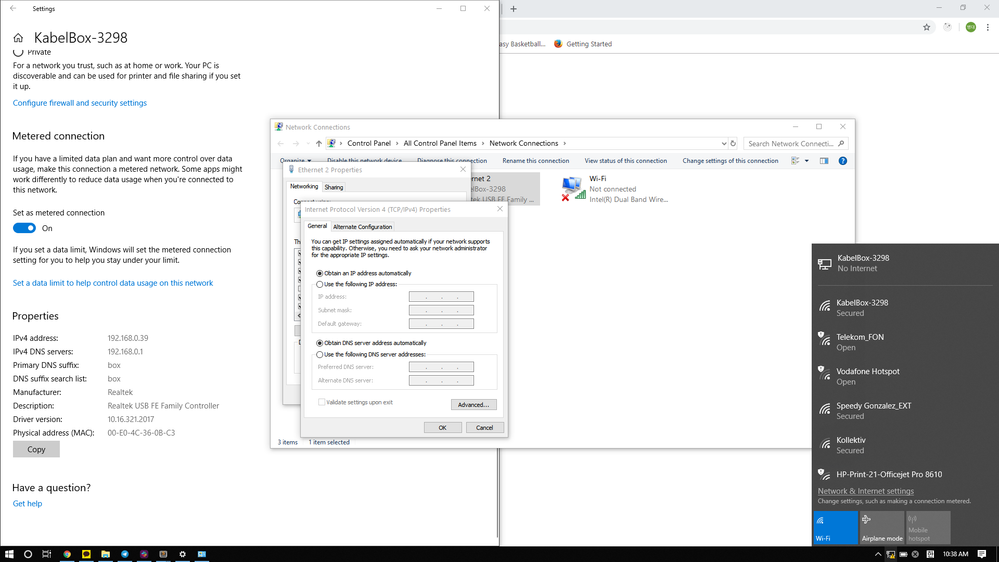Expand the address bar history dropdown
The height and width of the screenshot is (562, 999).
coord(724,143)
